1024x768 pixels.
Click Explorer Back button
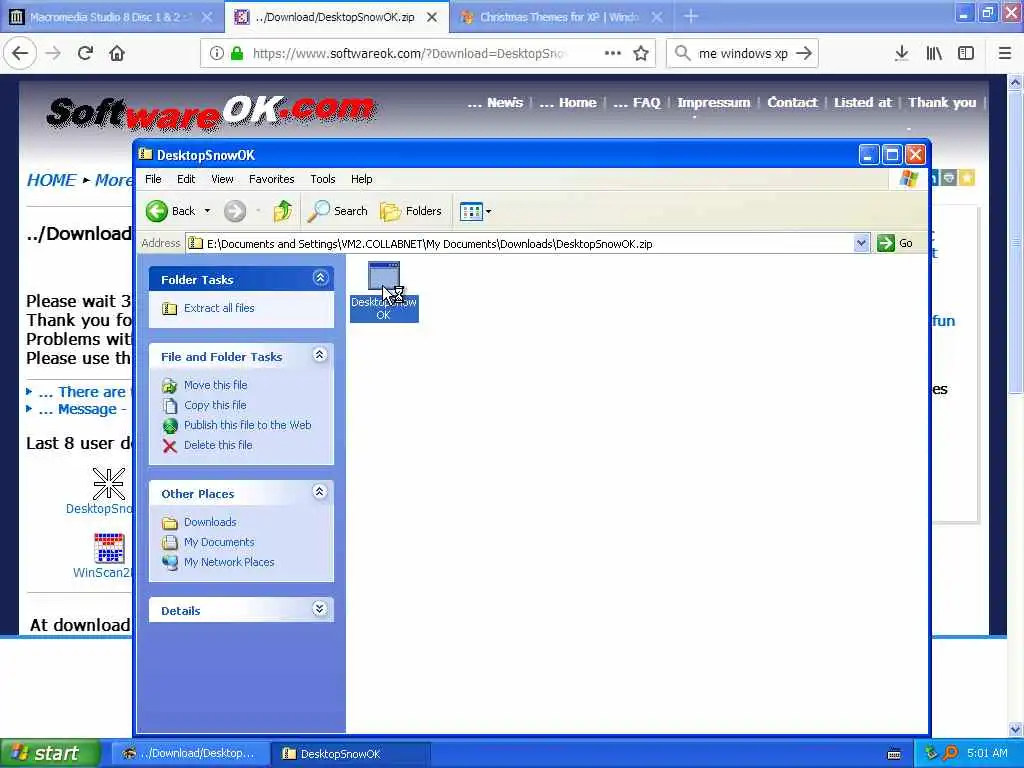[x=170, y=211]
